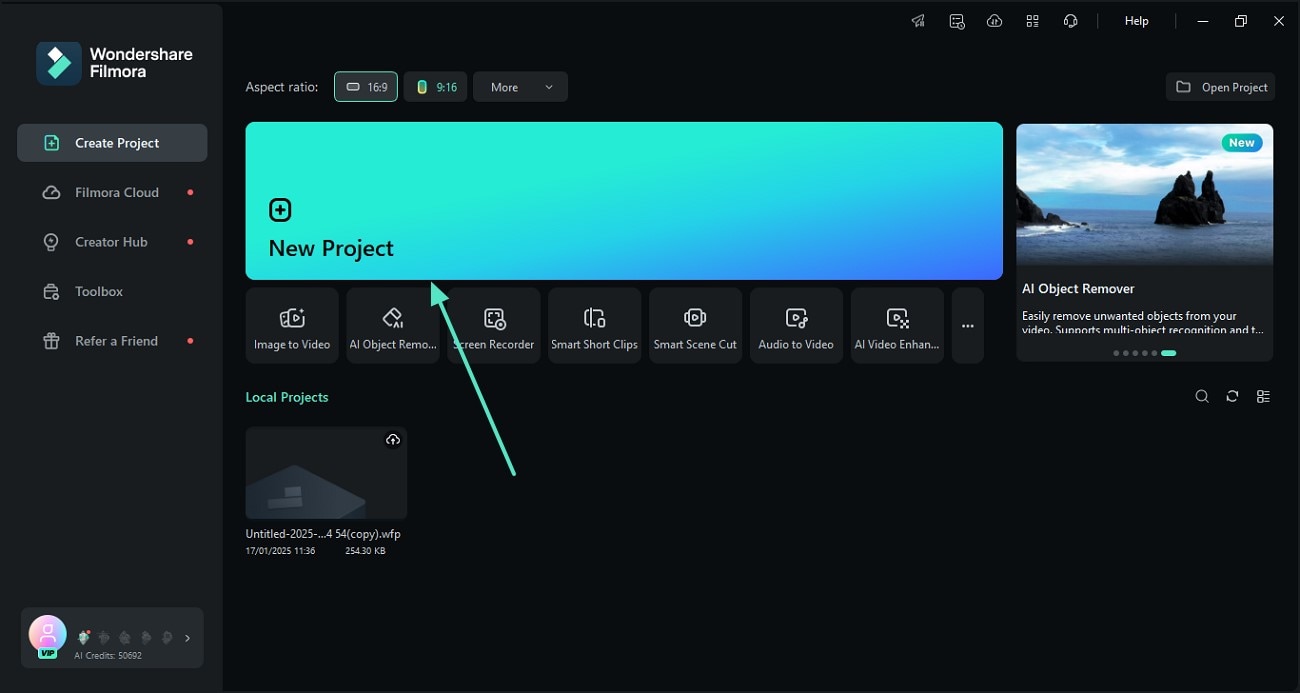This screenshot has height=693, width=1300.
Task: Click the paper plane feedback icon
Action: [x=918, y=21]
